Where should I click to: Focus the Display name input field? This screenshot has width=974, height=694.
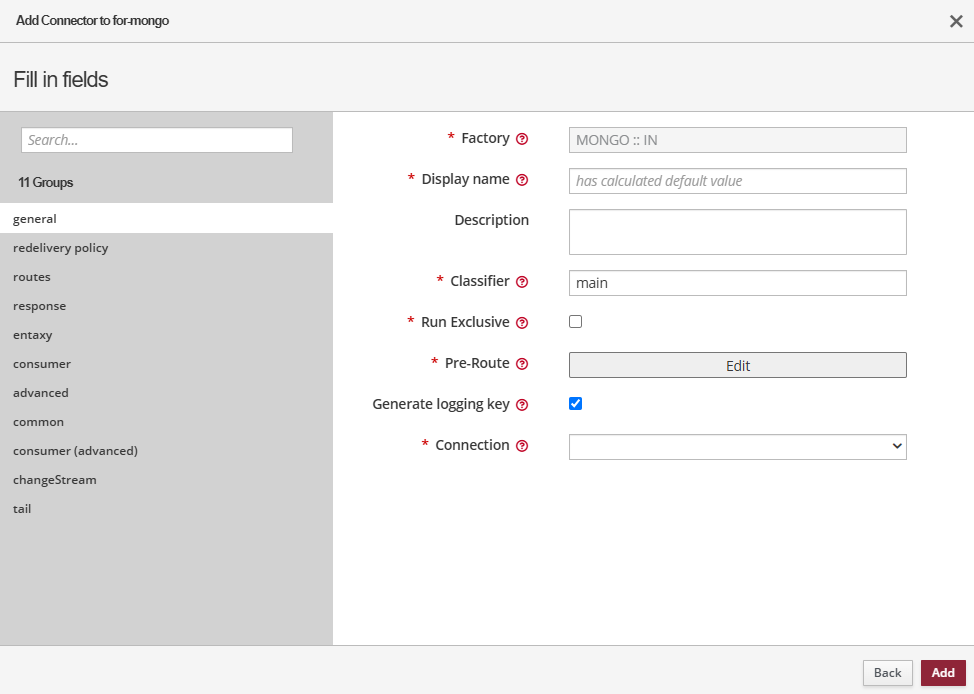pyautogui.click(x=737, y=181)
